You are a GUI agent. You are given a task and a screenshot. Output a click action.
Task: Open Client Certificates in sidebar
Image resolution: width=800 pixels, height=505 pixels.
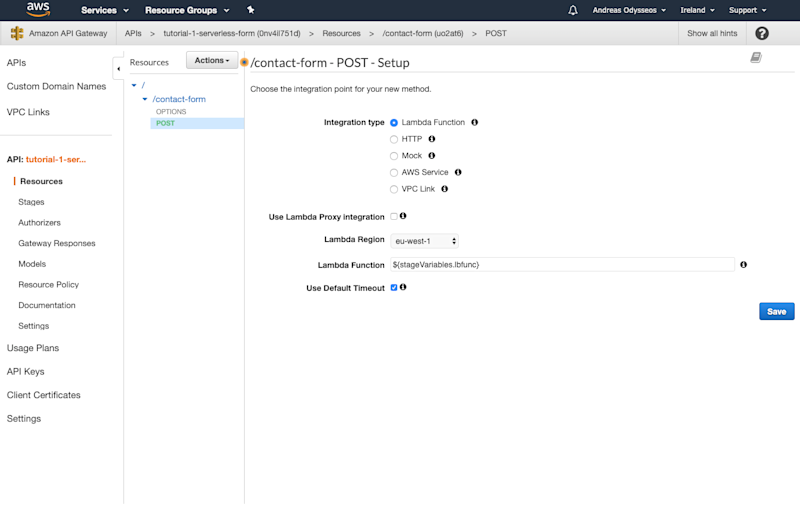(43, 395)
